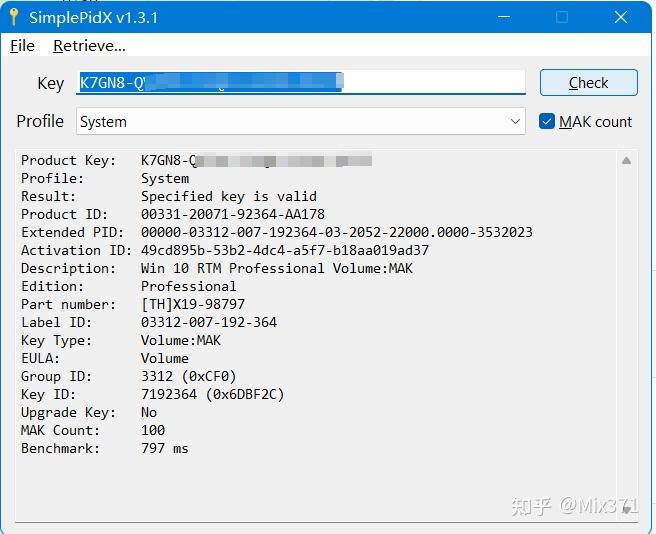656x534 pixels.
Task: Click the results pane scroll up arrow
Action: coord(626,161)
